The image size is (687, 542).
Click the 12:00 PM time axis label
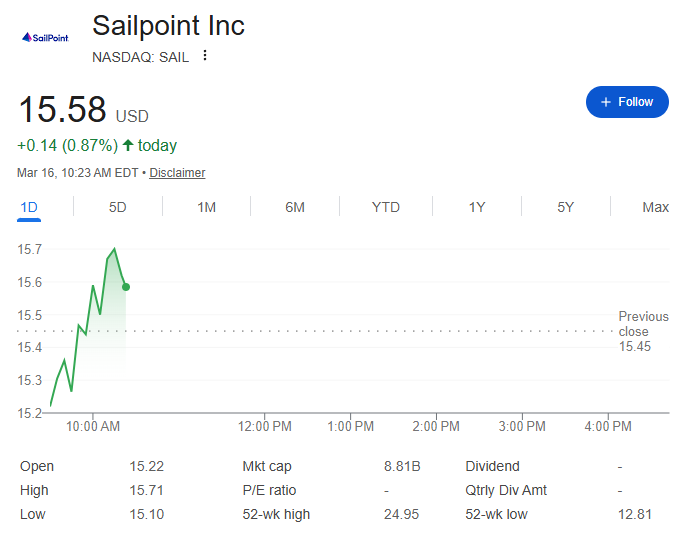(266, 426)
